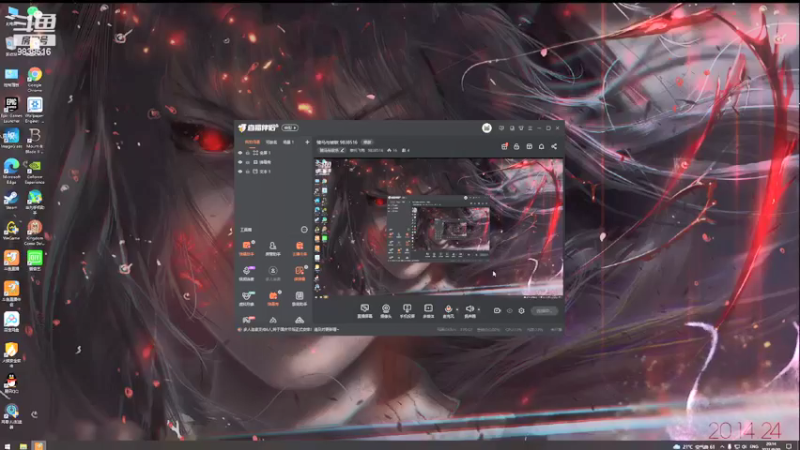Select the first orange scene tab
This screenshot has height=450, width=800.
point(252,142)
